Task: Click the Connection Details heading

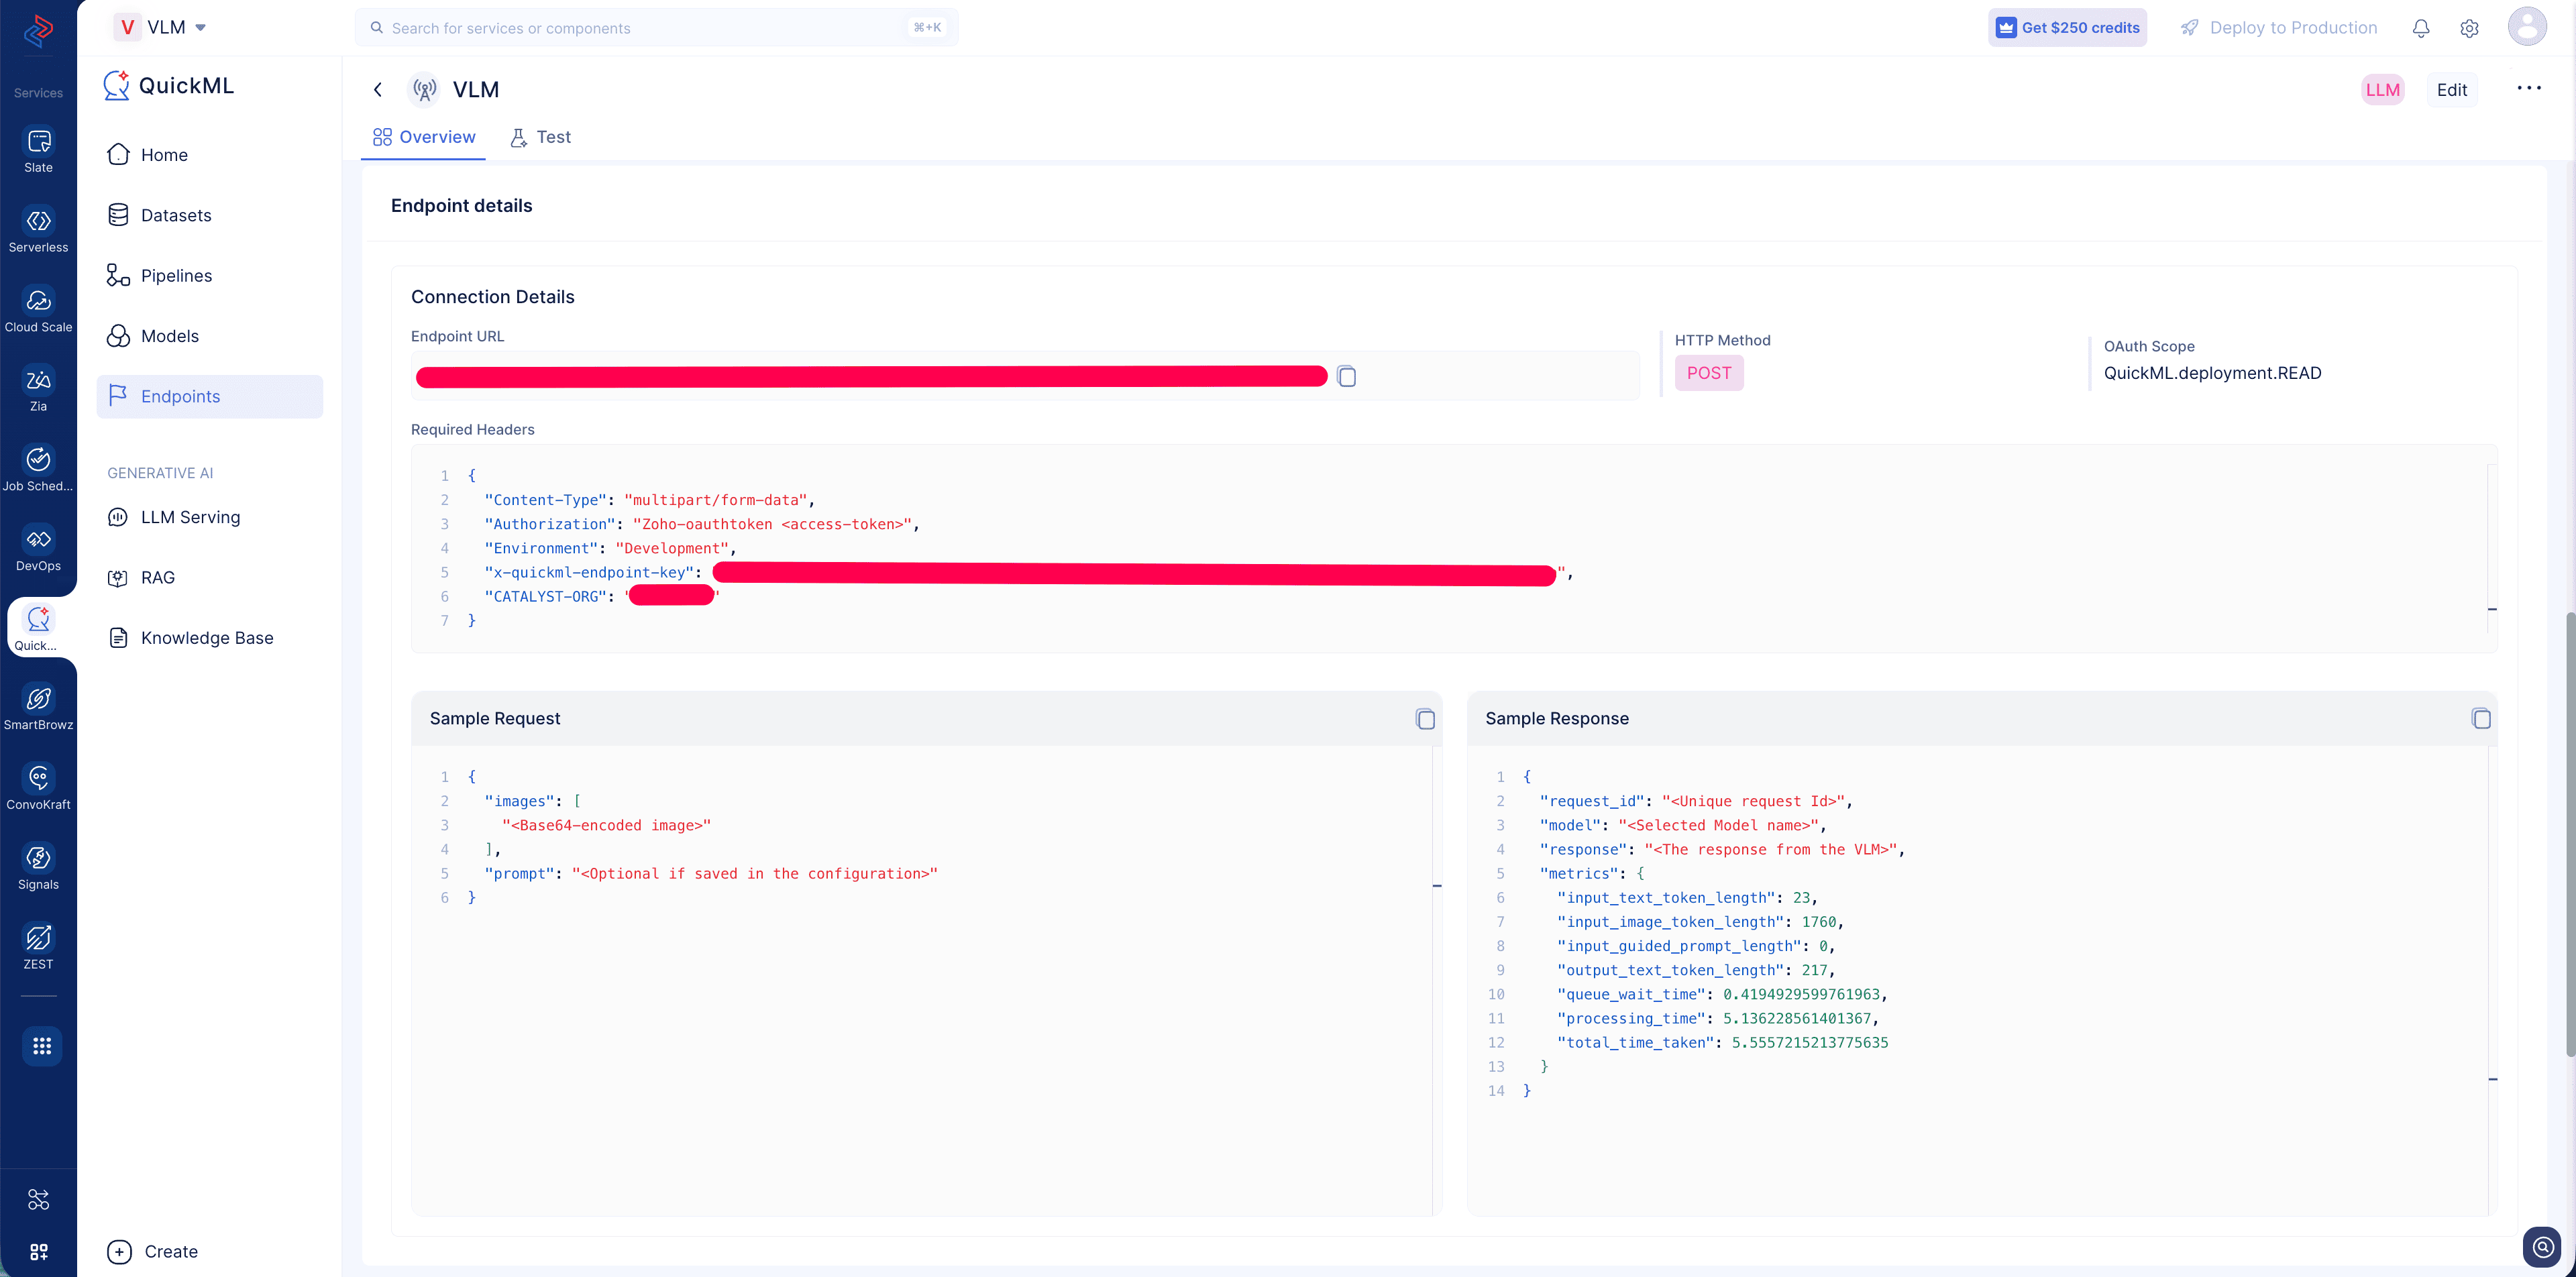Action: click(x=492, y=297)
